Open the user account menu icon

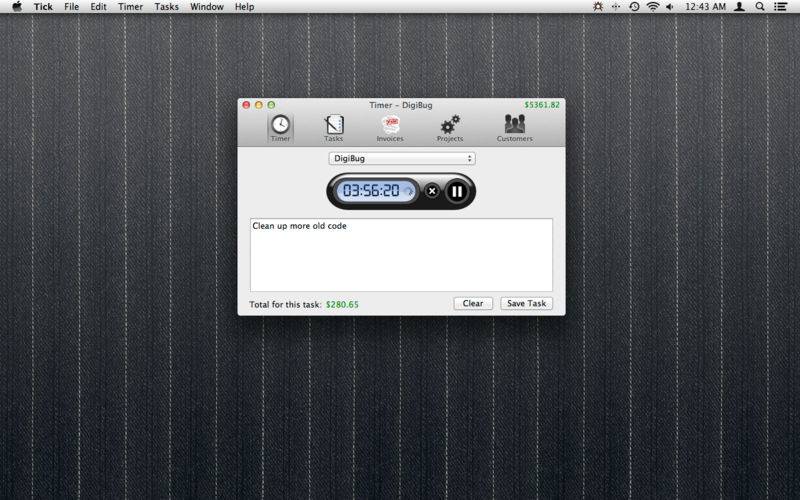(739, 7)
